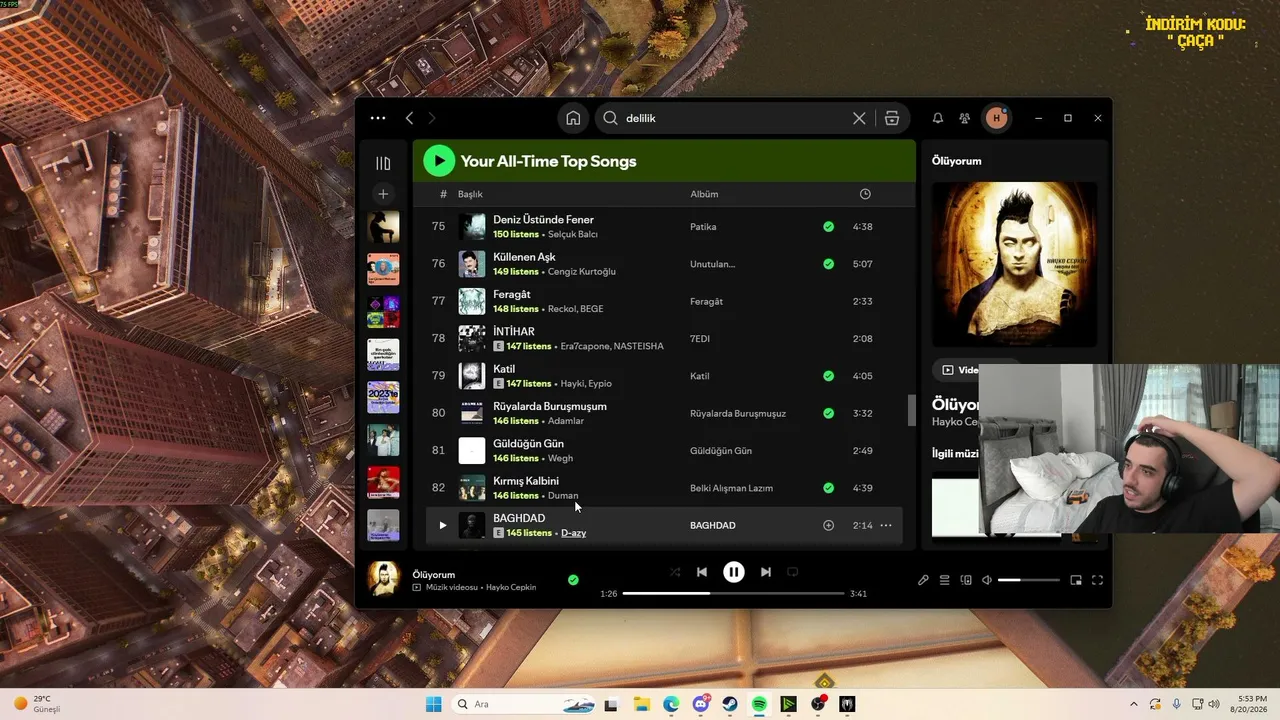Open the Ölüyorum artwork in right panel
Screen dimensions: 1280x720
tap(1014, 264)
